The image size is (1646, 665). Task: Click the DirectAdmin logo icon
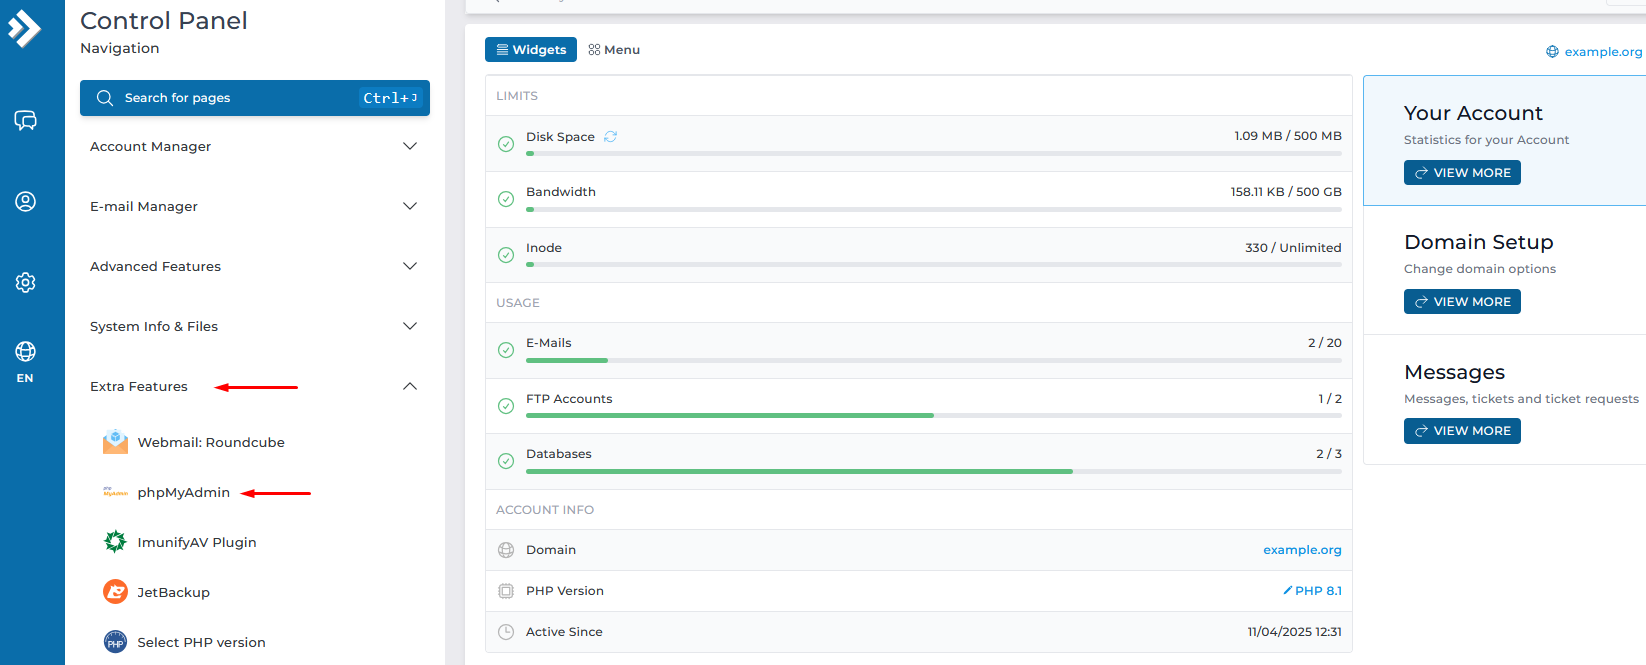[25, 28]
